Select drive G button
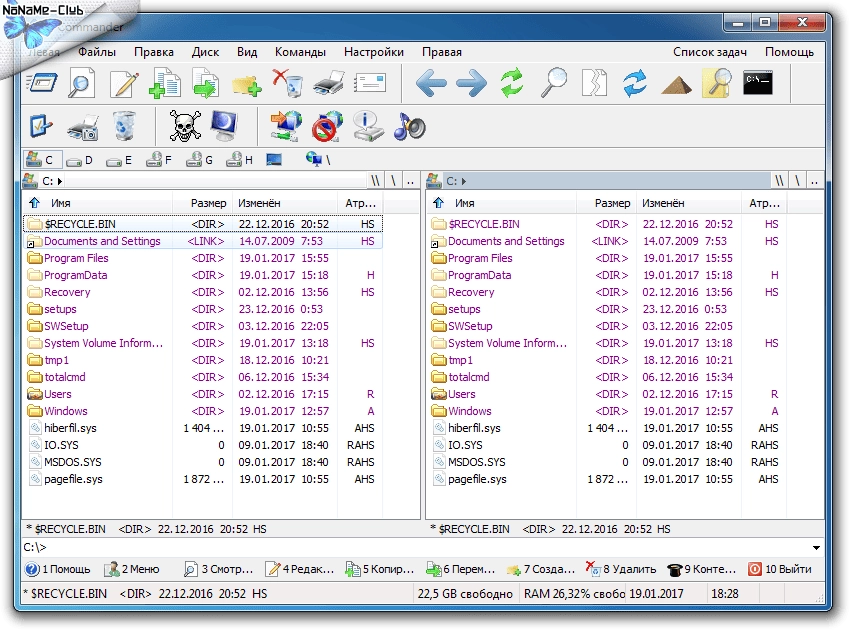This screenshot has width=850, height=631. point(199,159)
